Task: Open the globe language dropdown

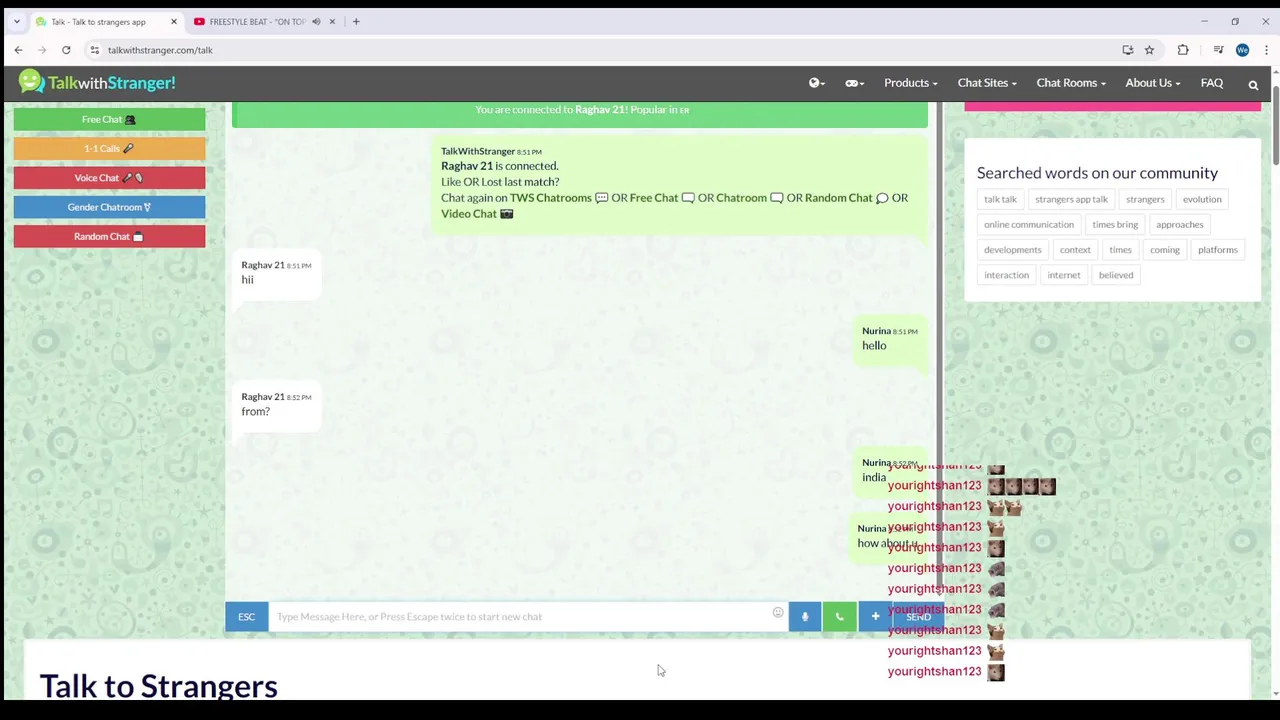Action: 816,83
